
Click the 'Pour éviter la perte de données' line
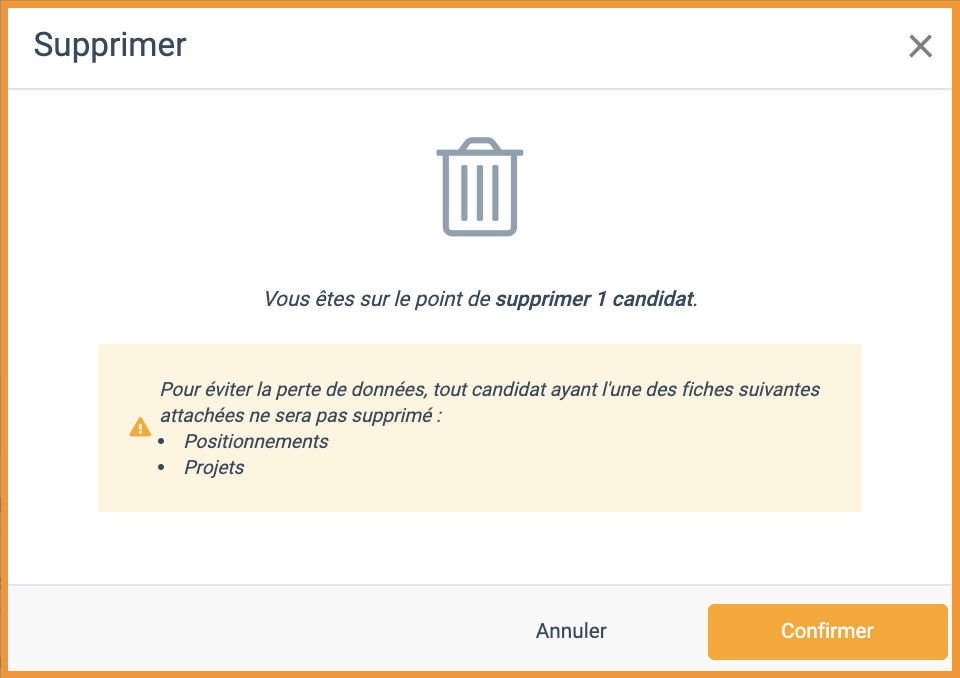coord(490,390)
